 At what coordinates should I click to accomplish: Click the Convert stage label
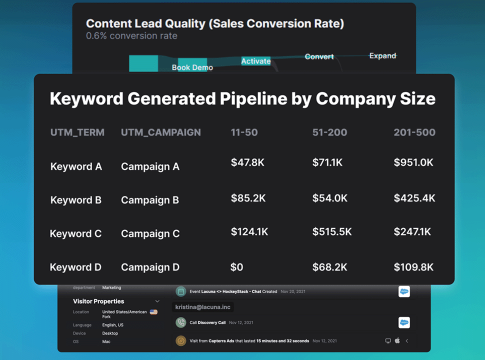point(319,57)
